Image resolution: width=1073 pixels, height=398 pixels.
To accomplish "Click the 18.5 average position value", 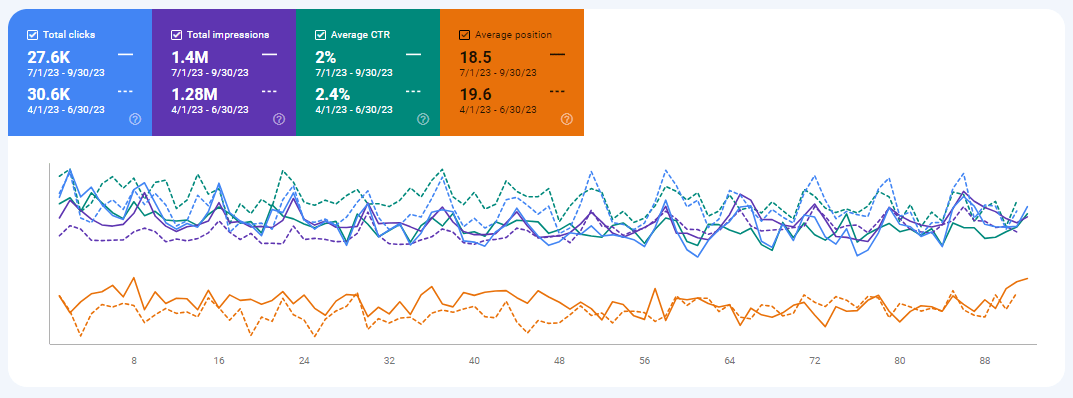I will click(x=475, y=56).
